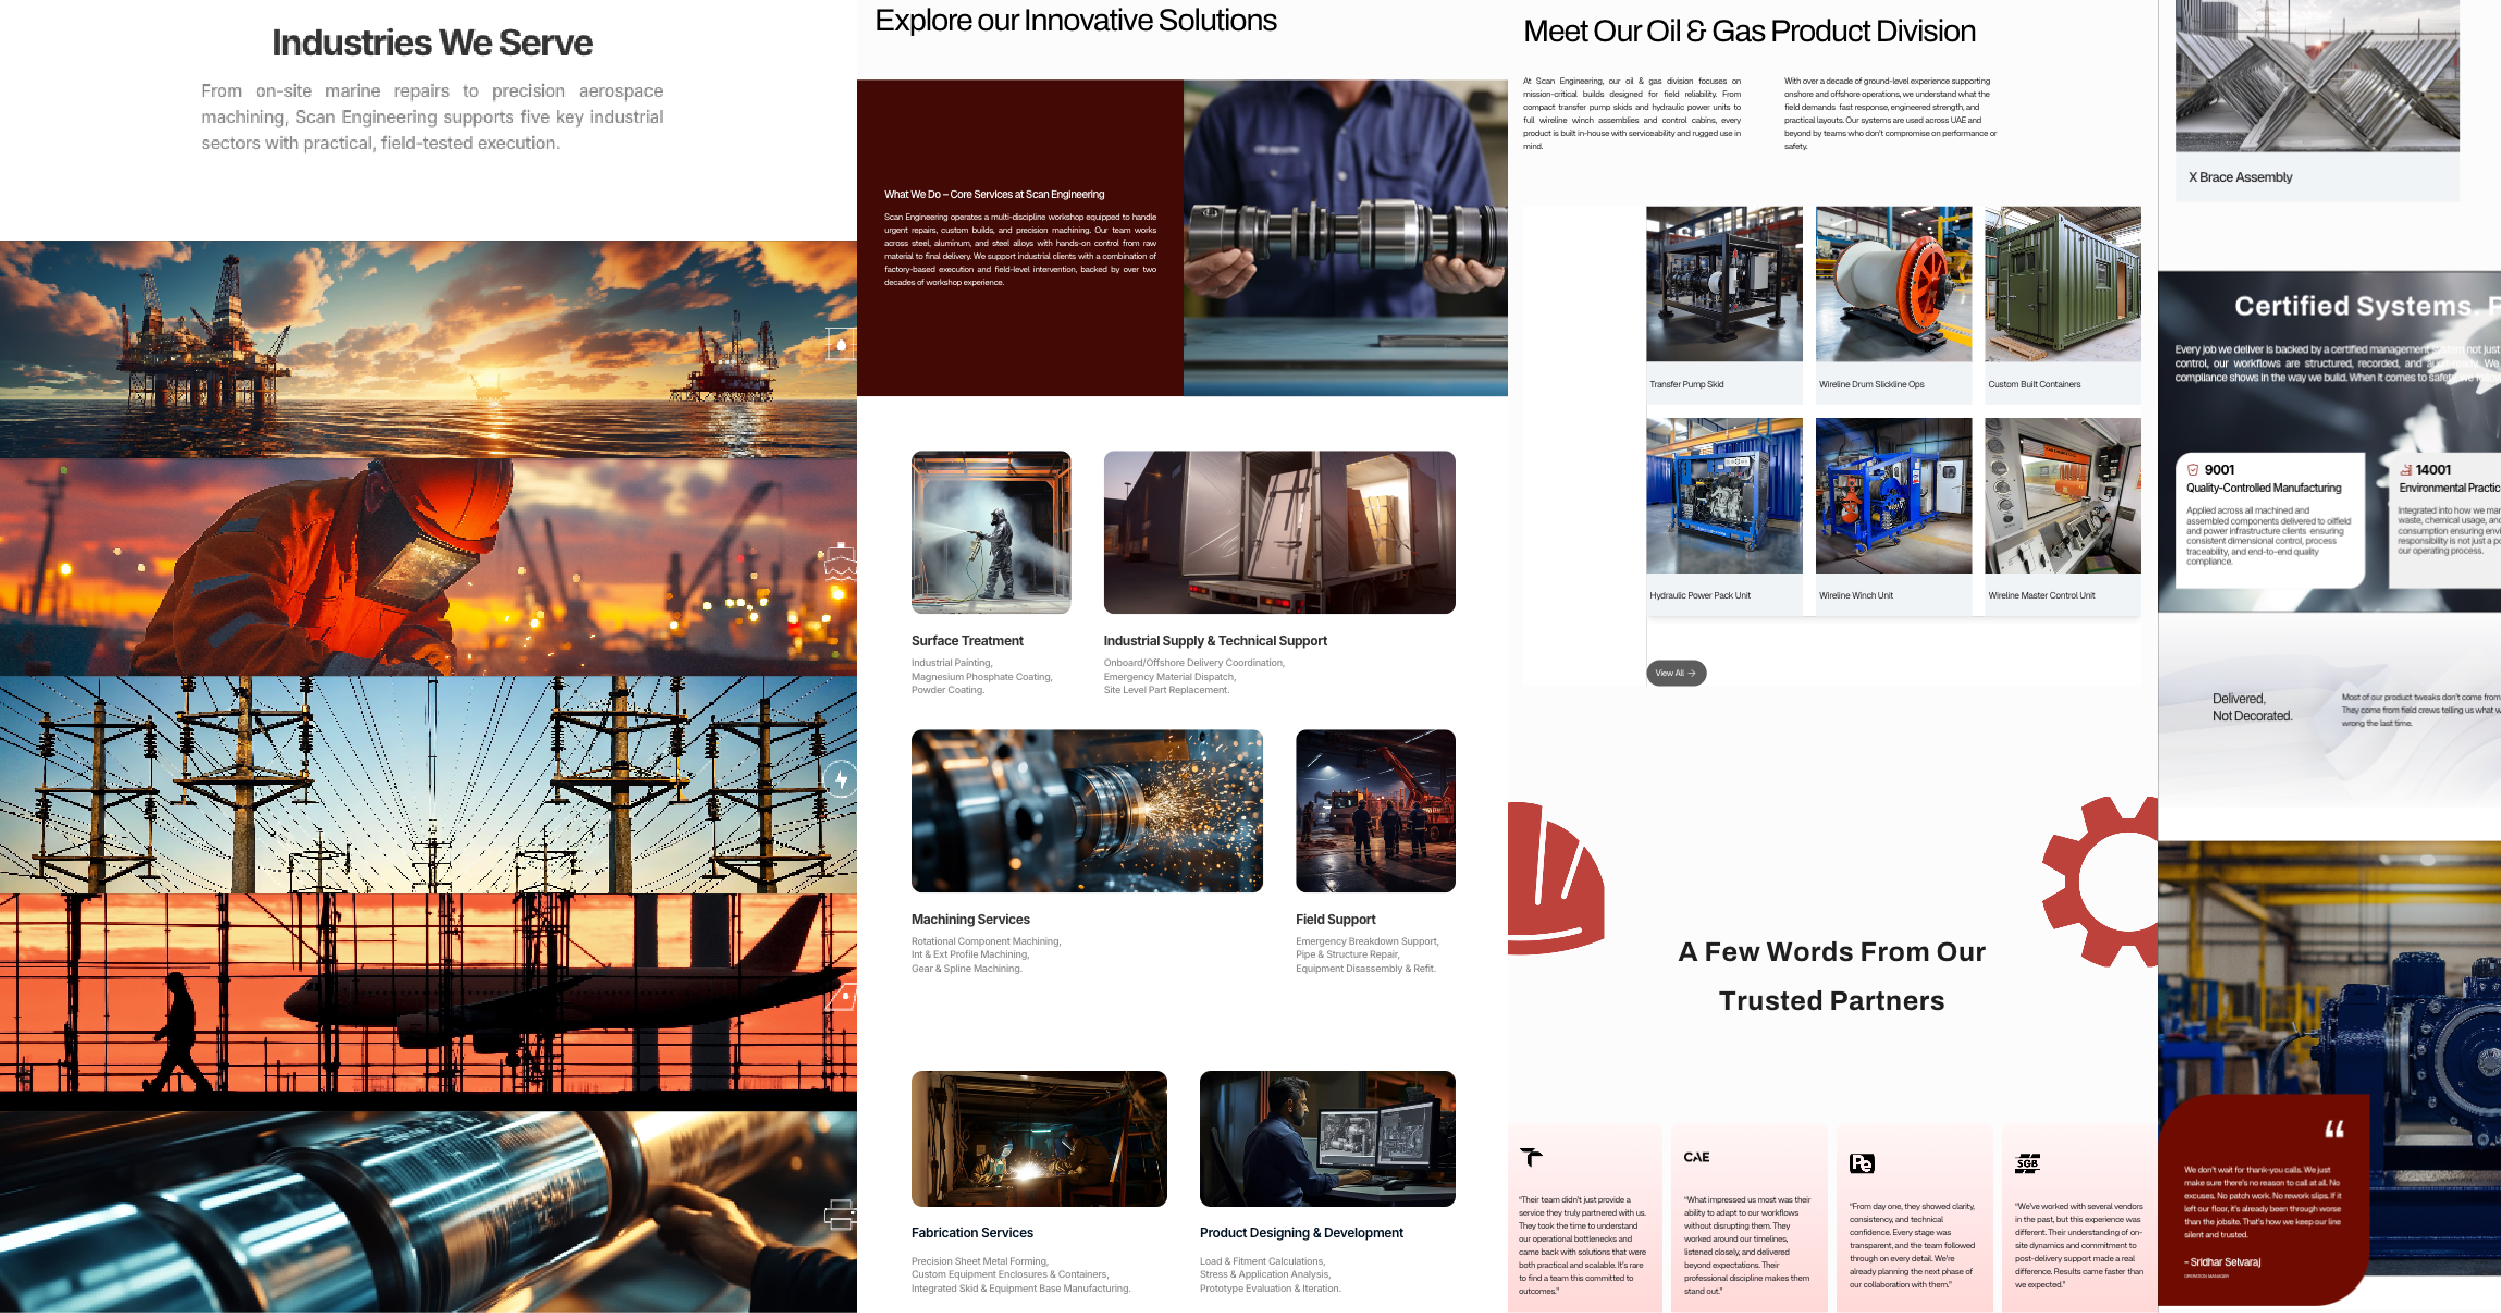The width and height of the screenshot is (2501, 1313).
Task: Click the 14001 certification icon
Action: (x=2406, y=470)
